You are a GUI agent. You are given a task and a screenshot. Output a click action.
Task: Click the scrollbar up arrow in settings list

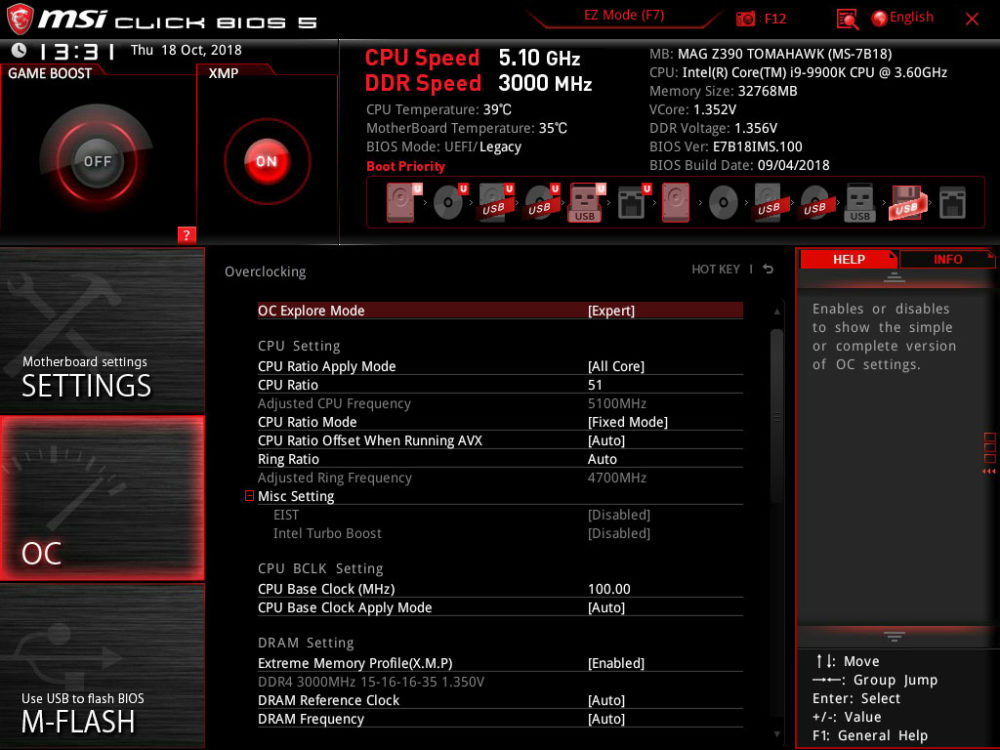pyautogui.click(x=777, y=311)
